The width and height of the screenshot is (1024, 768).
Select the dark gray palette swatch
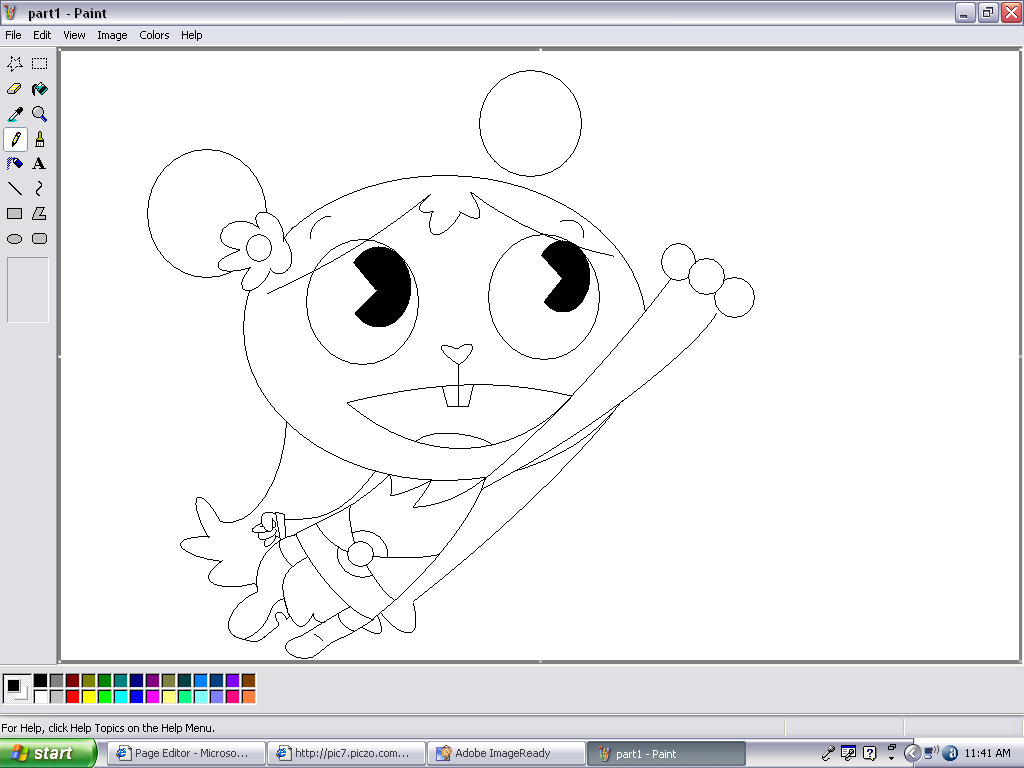pyautogui.click(x=57, y=681)
